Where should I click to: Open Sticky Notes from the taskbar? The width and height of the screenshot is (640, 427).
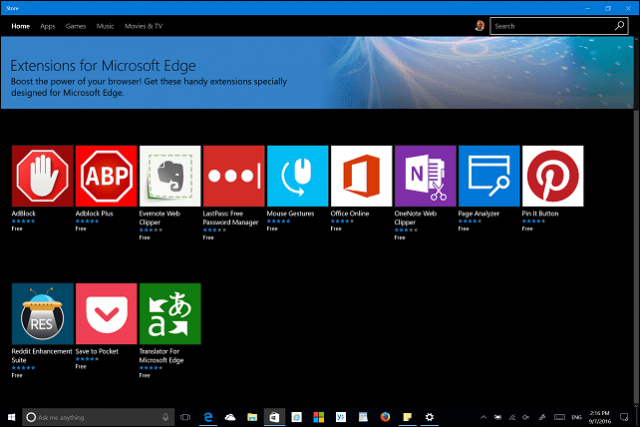(x=407, y=417)
